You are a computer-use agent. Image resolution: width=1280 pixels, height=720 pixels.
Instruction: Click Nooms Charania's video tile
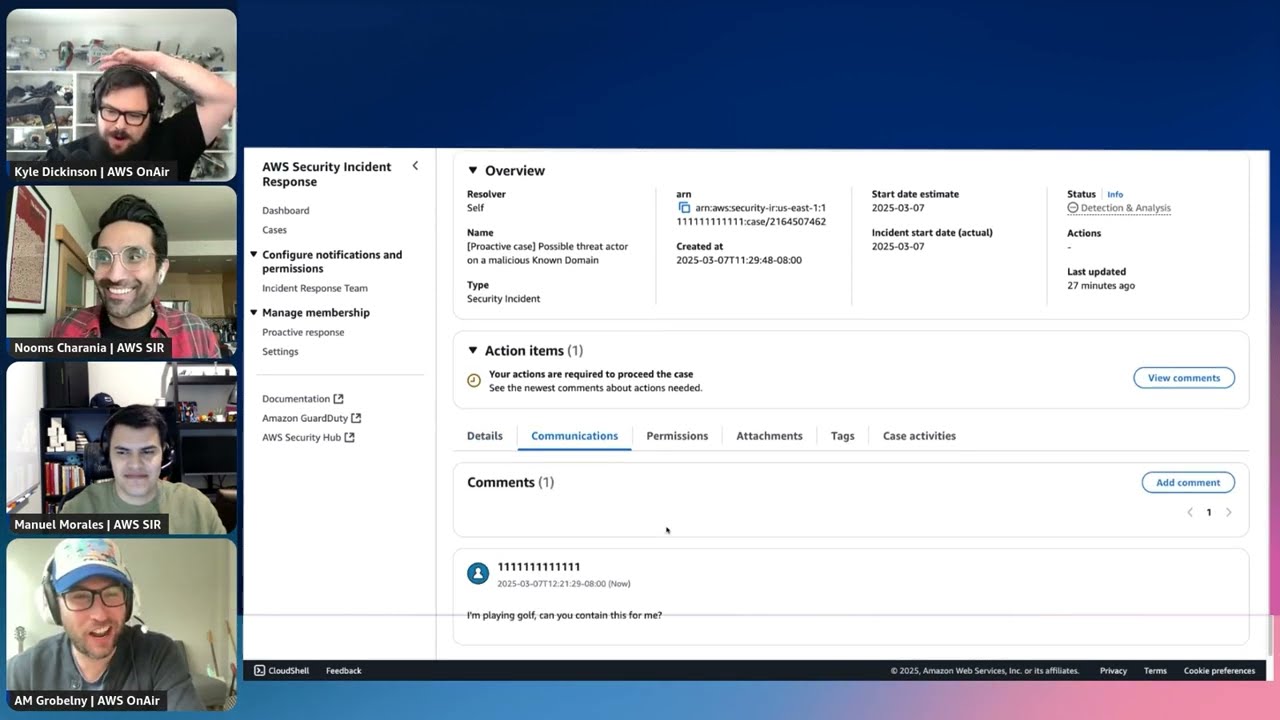pos(122,272)
